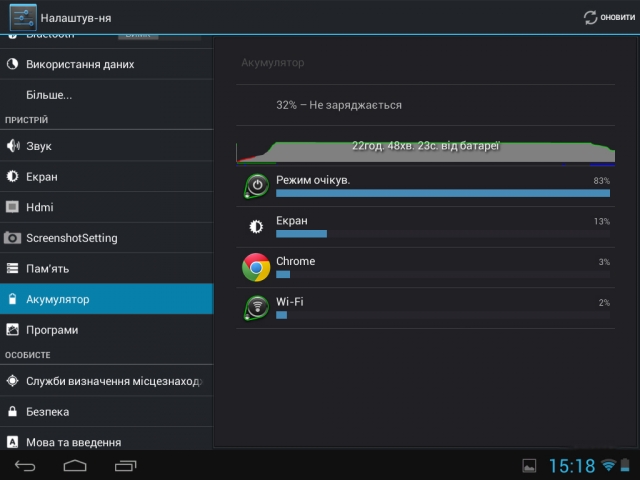This screenshot has height=480, width=640.
Task: Tap the Settings app icon in header
Action: (22, 17)
